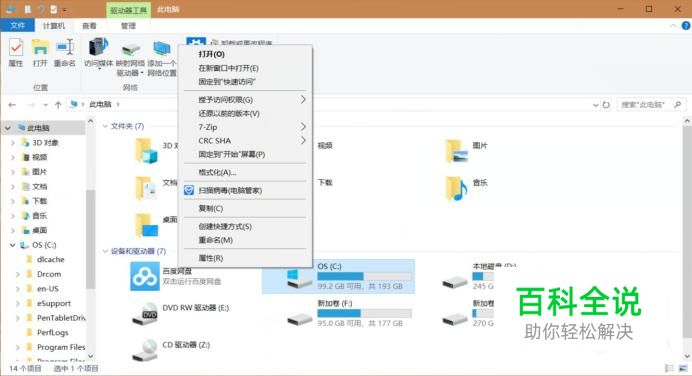Collapse the ribbon with chevron
This screenshot has height=376, width=692.
pos(673,26)
